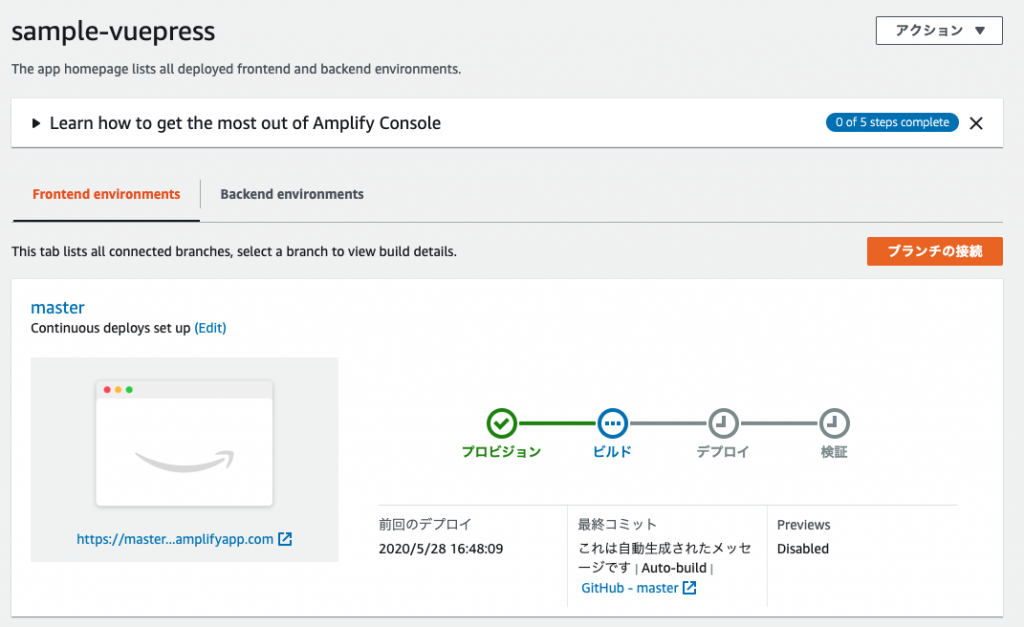Click the 0 of 5 steps complete badge
Screen dimensions: 1024x627
pyautogui.click(x=891, y=122)
